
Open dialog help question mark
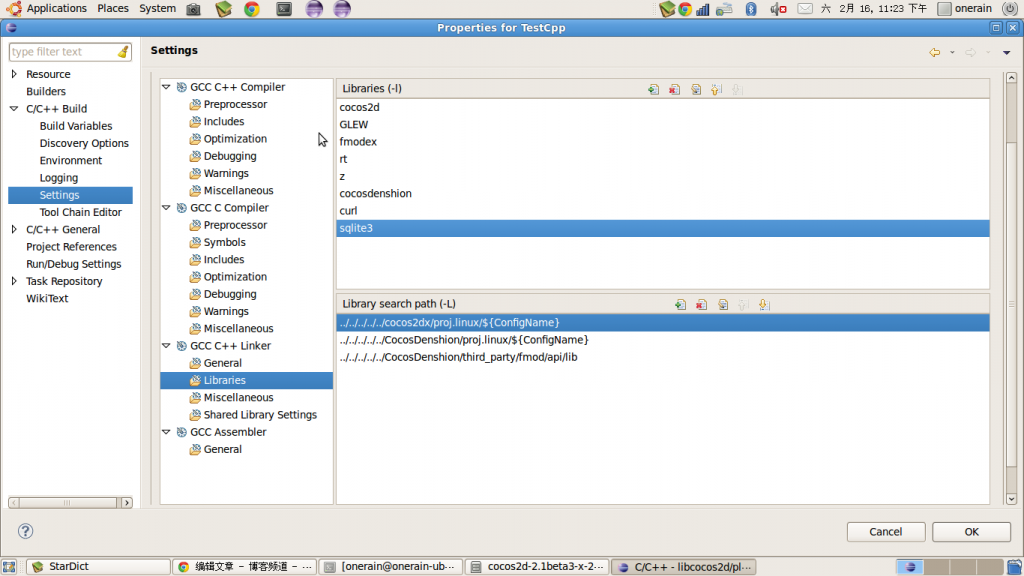click(x=25, y=531)
